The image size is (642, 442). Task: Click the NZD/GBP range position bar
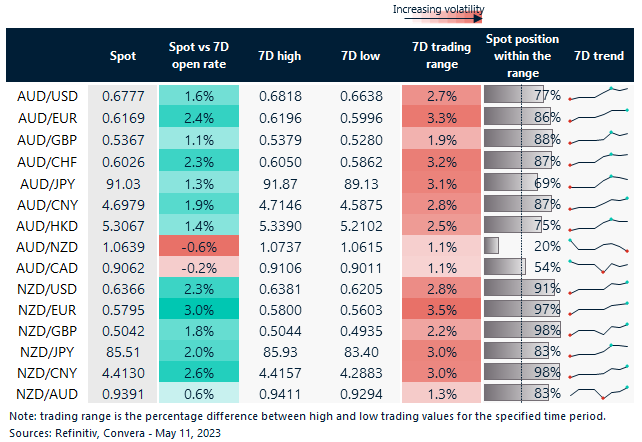tap(522, 331)
